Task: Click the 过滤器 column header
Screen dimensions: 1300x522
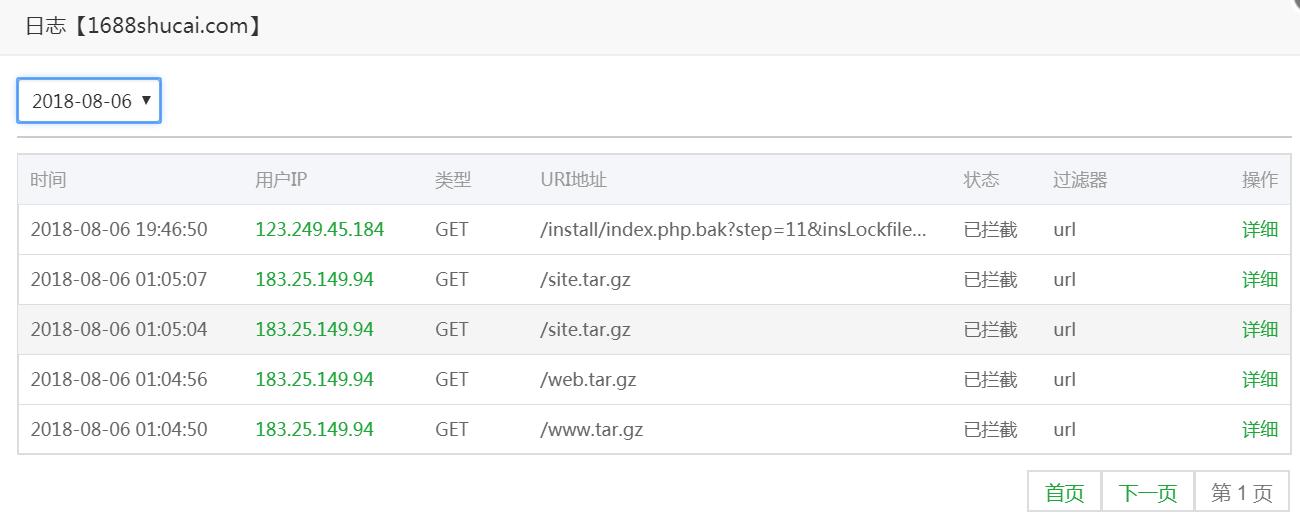Action: tap(1080, 180)
